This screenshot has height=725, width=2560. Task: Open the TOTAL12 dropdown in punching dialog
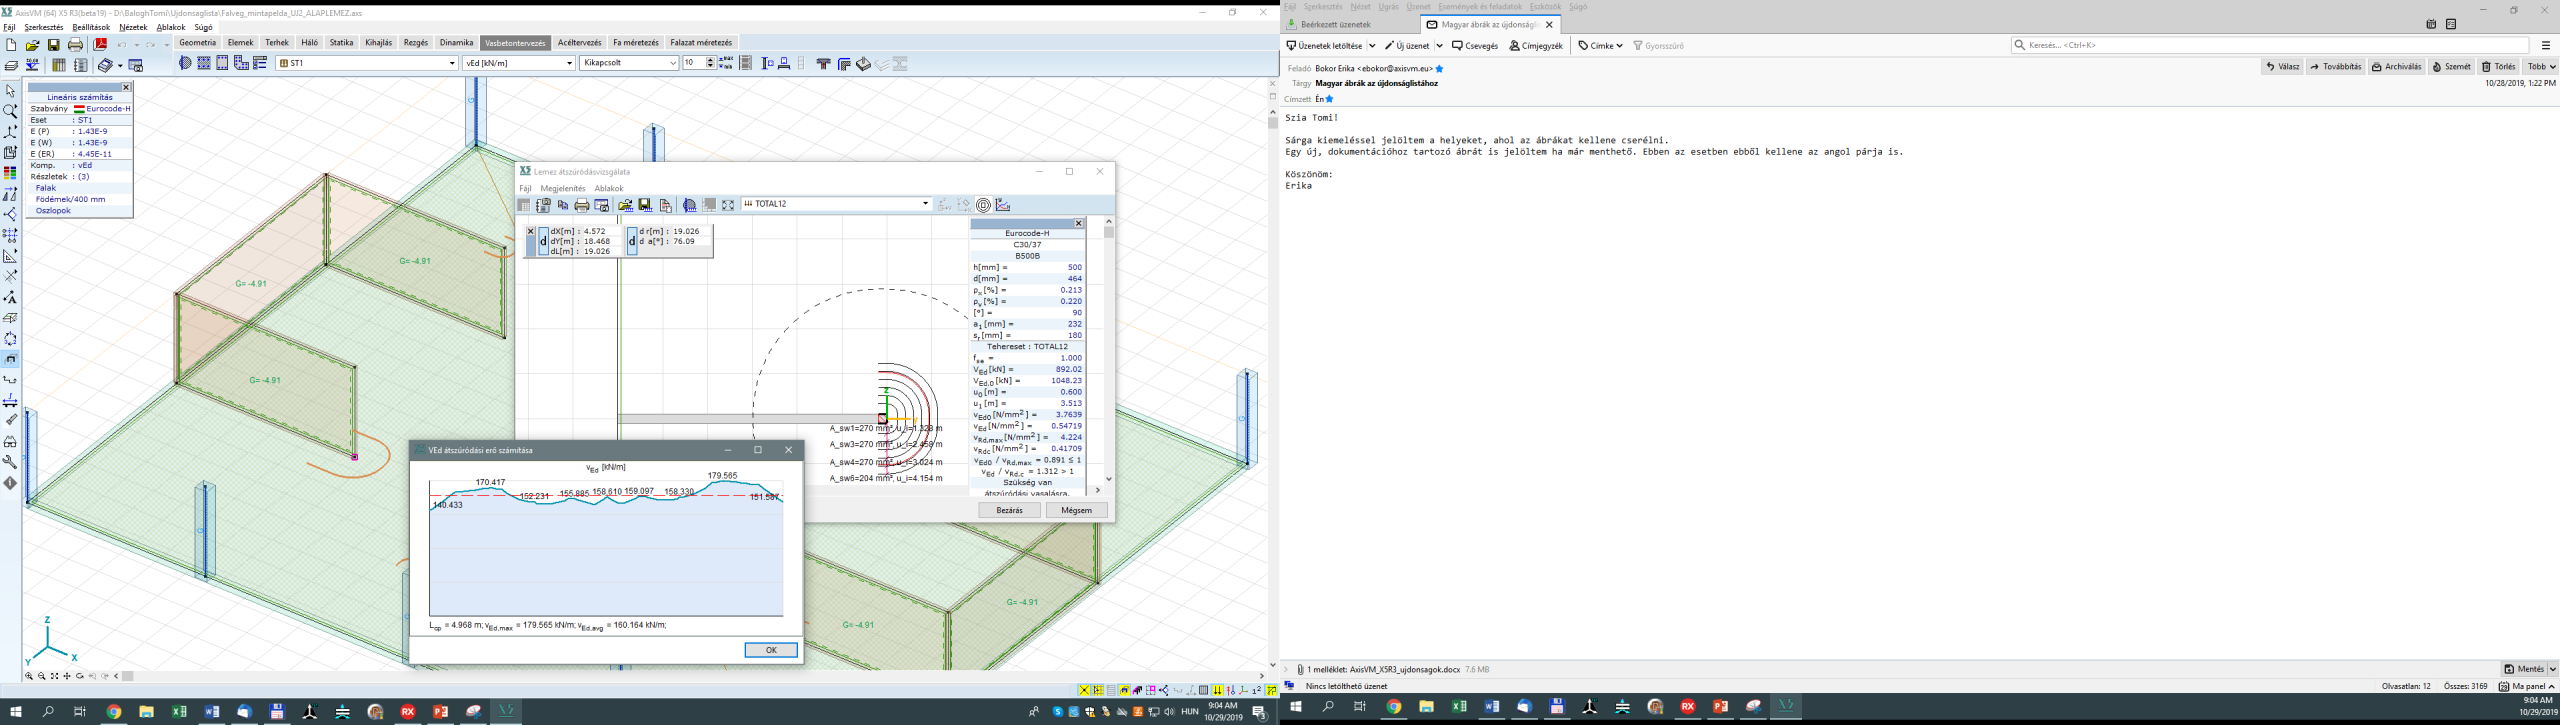click(925, 204)
